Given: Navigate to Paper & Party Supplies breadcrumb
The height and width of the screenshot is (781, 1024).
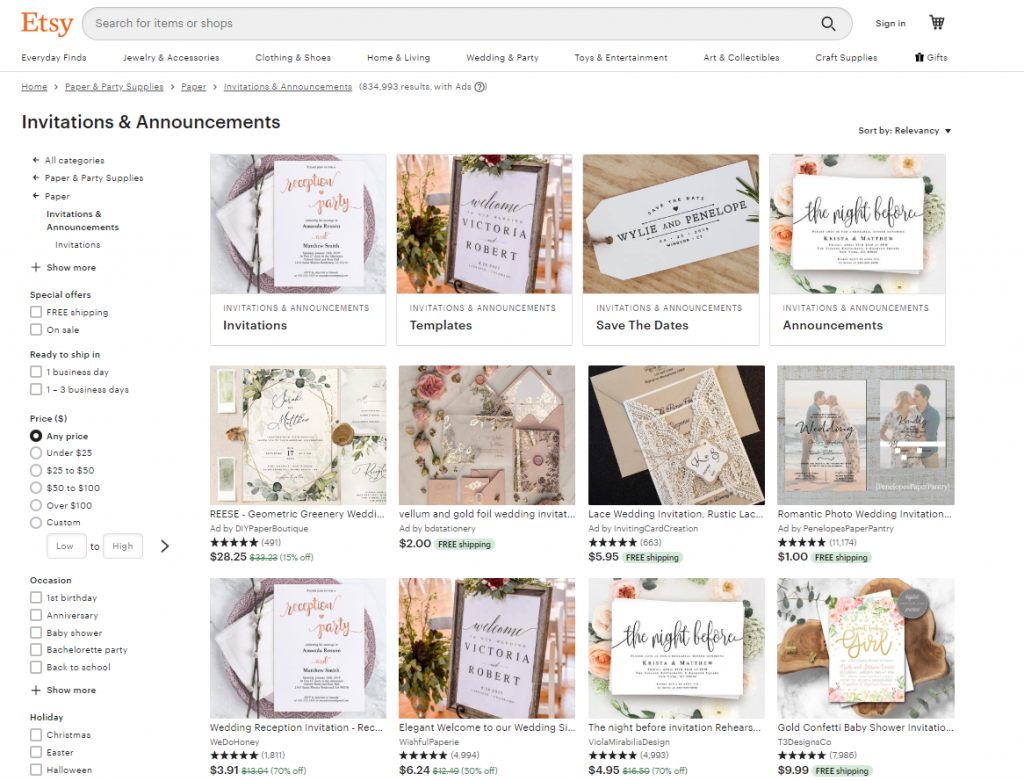Looking at the screenshot, I should pyautogui.click(x=115, y=87).
